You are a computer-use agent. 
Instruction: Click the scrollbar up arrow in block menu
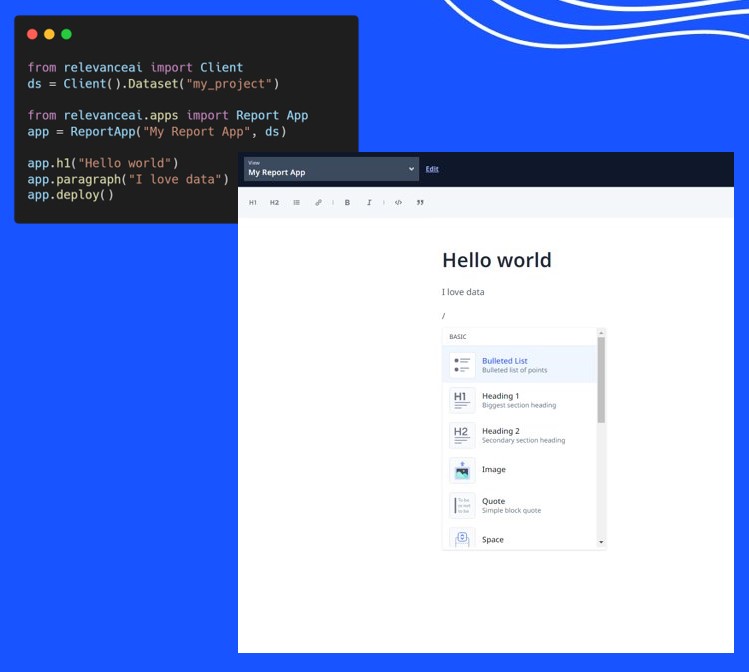pos(601,332)
